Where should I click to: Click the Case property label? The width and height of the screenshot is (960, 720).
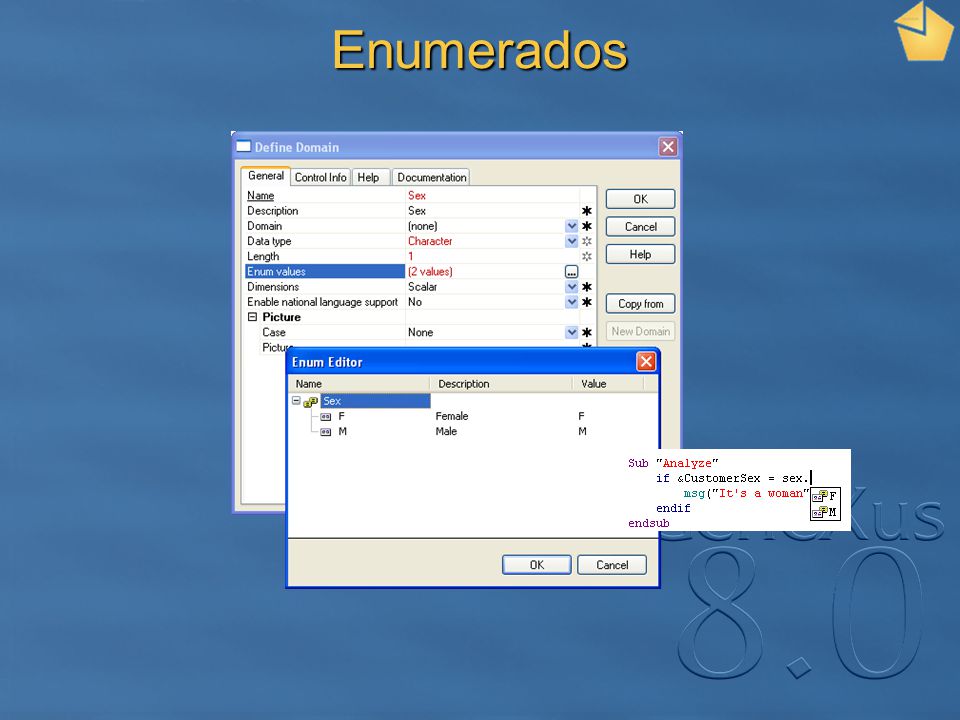[x=274, y=332]
